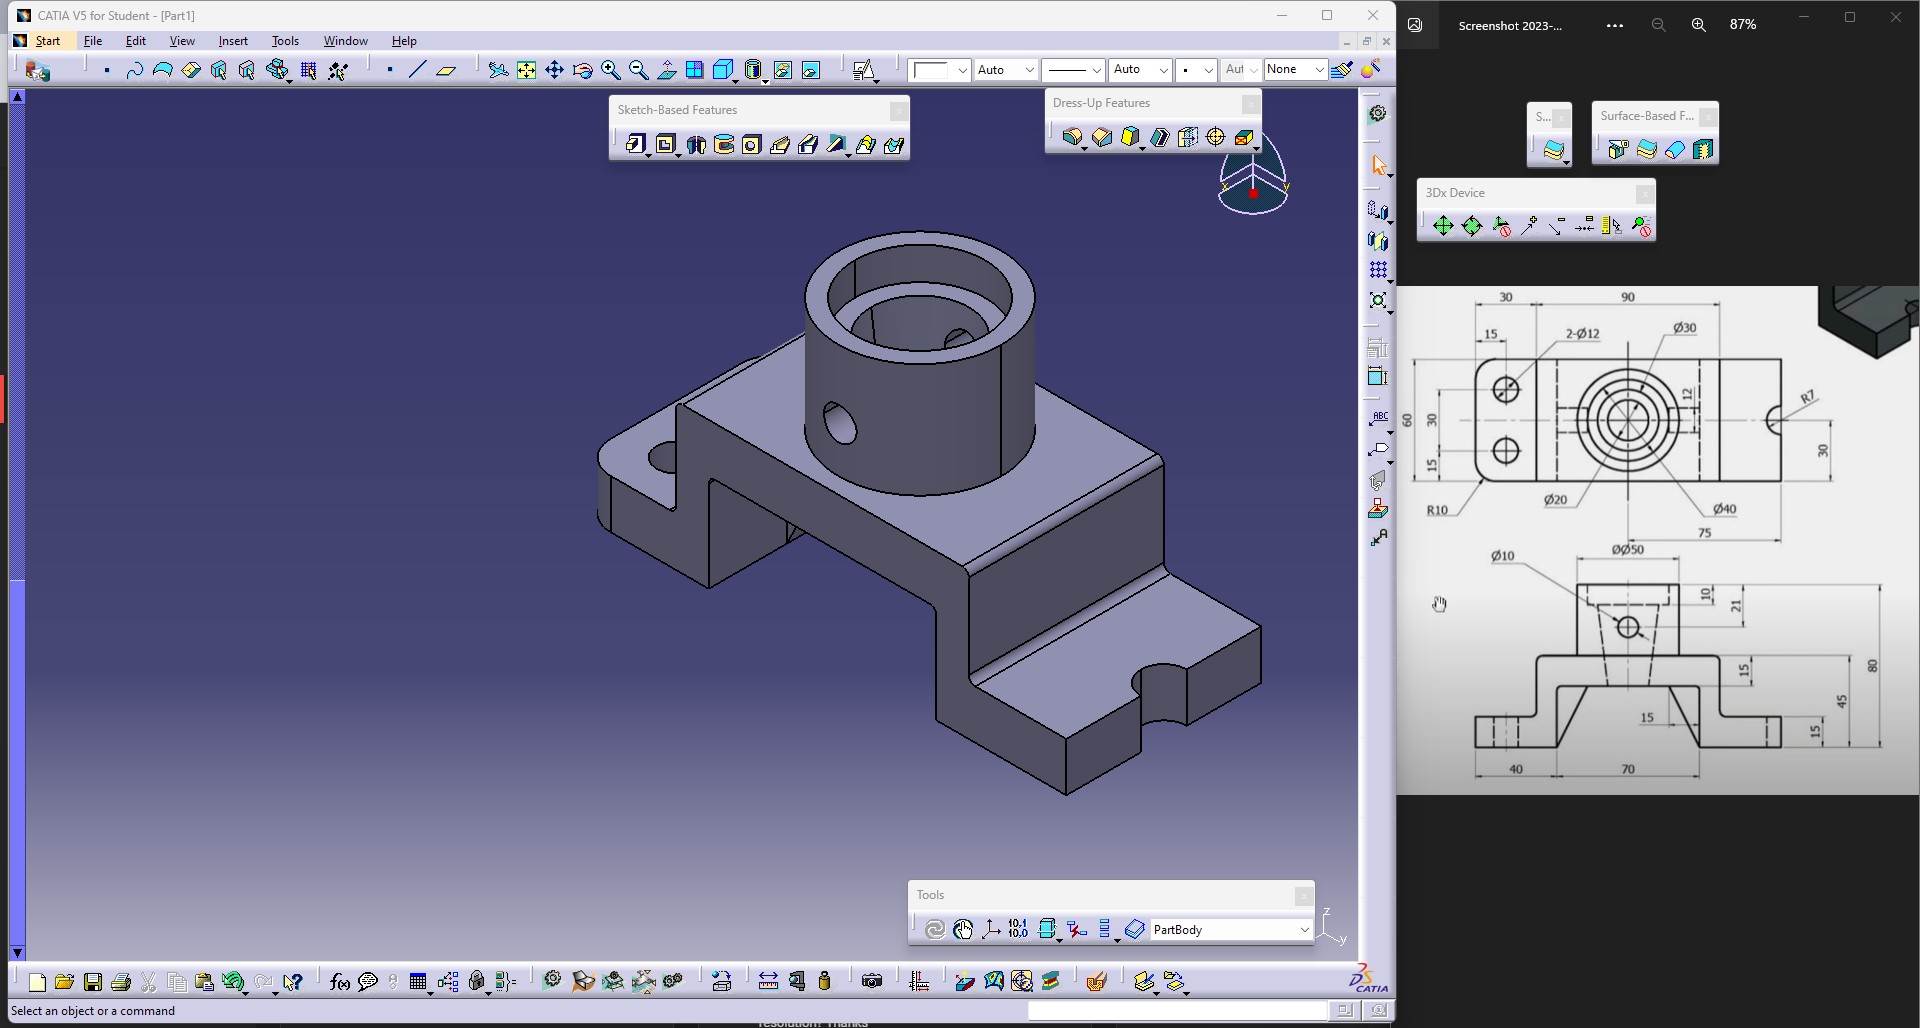Select the Shell tool in Dress-Up Features
The image size is (1920, 1028).
click(x=1159, y=137)
